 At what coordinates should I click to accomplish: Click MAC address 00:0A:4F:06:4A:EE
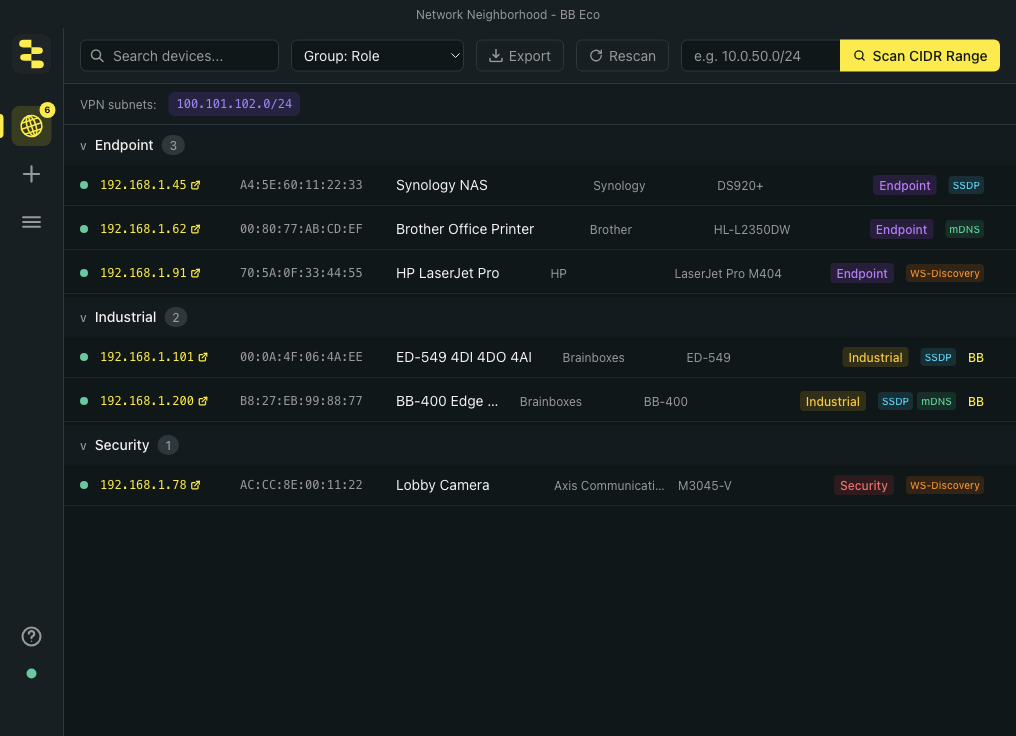301,357
